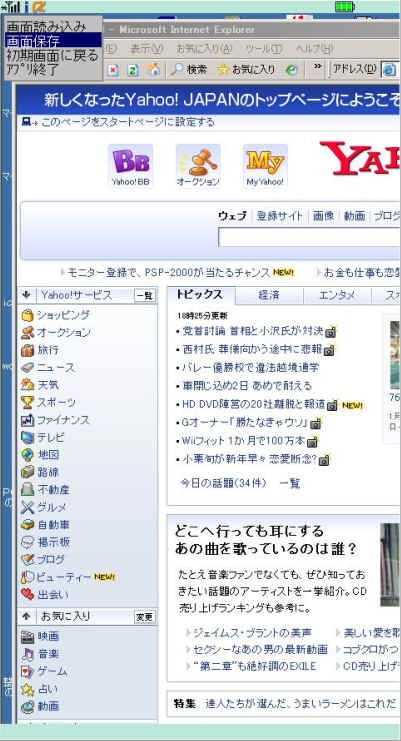
Task: Open the Wiiフィット 1か月で100万本 headline
Action: [x=243, y=441]
